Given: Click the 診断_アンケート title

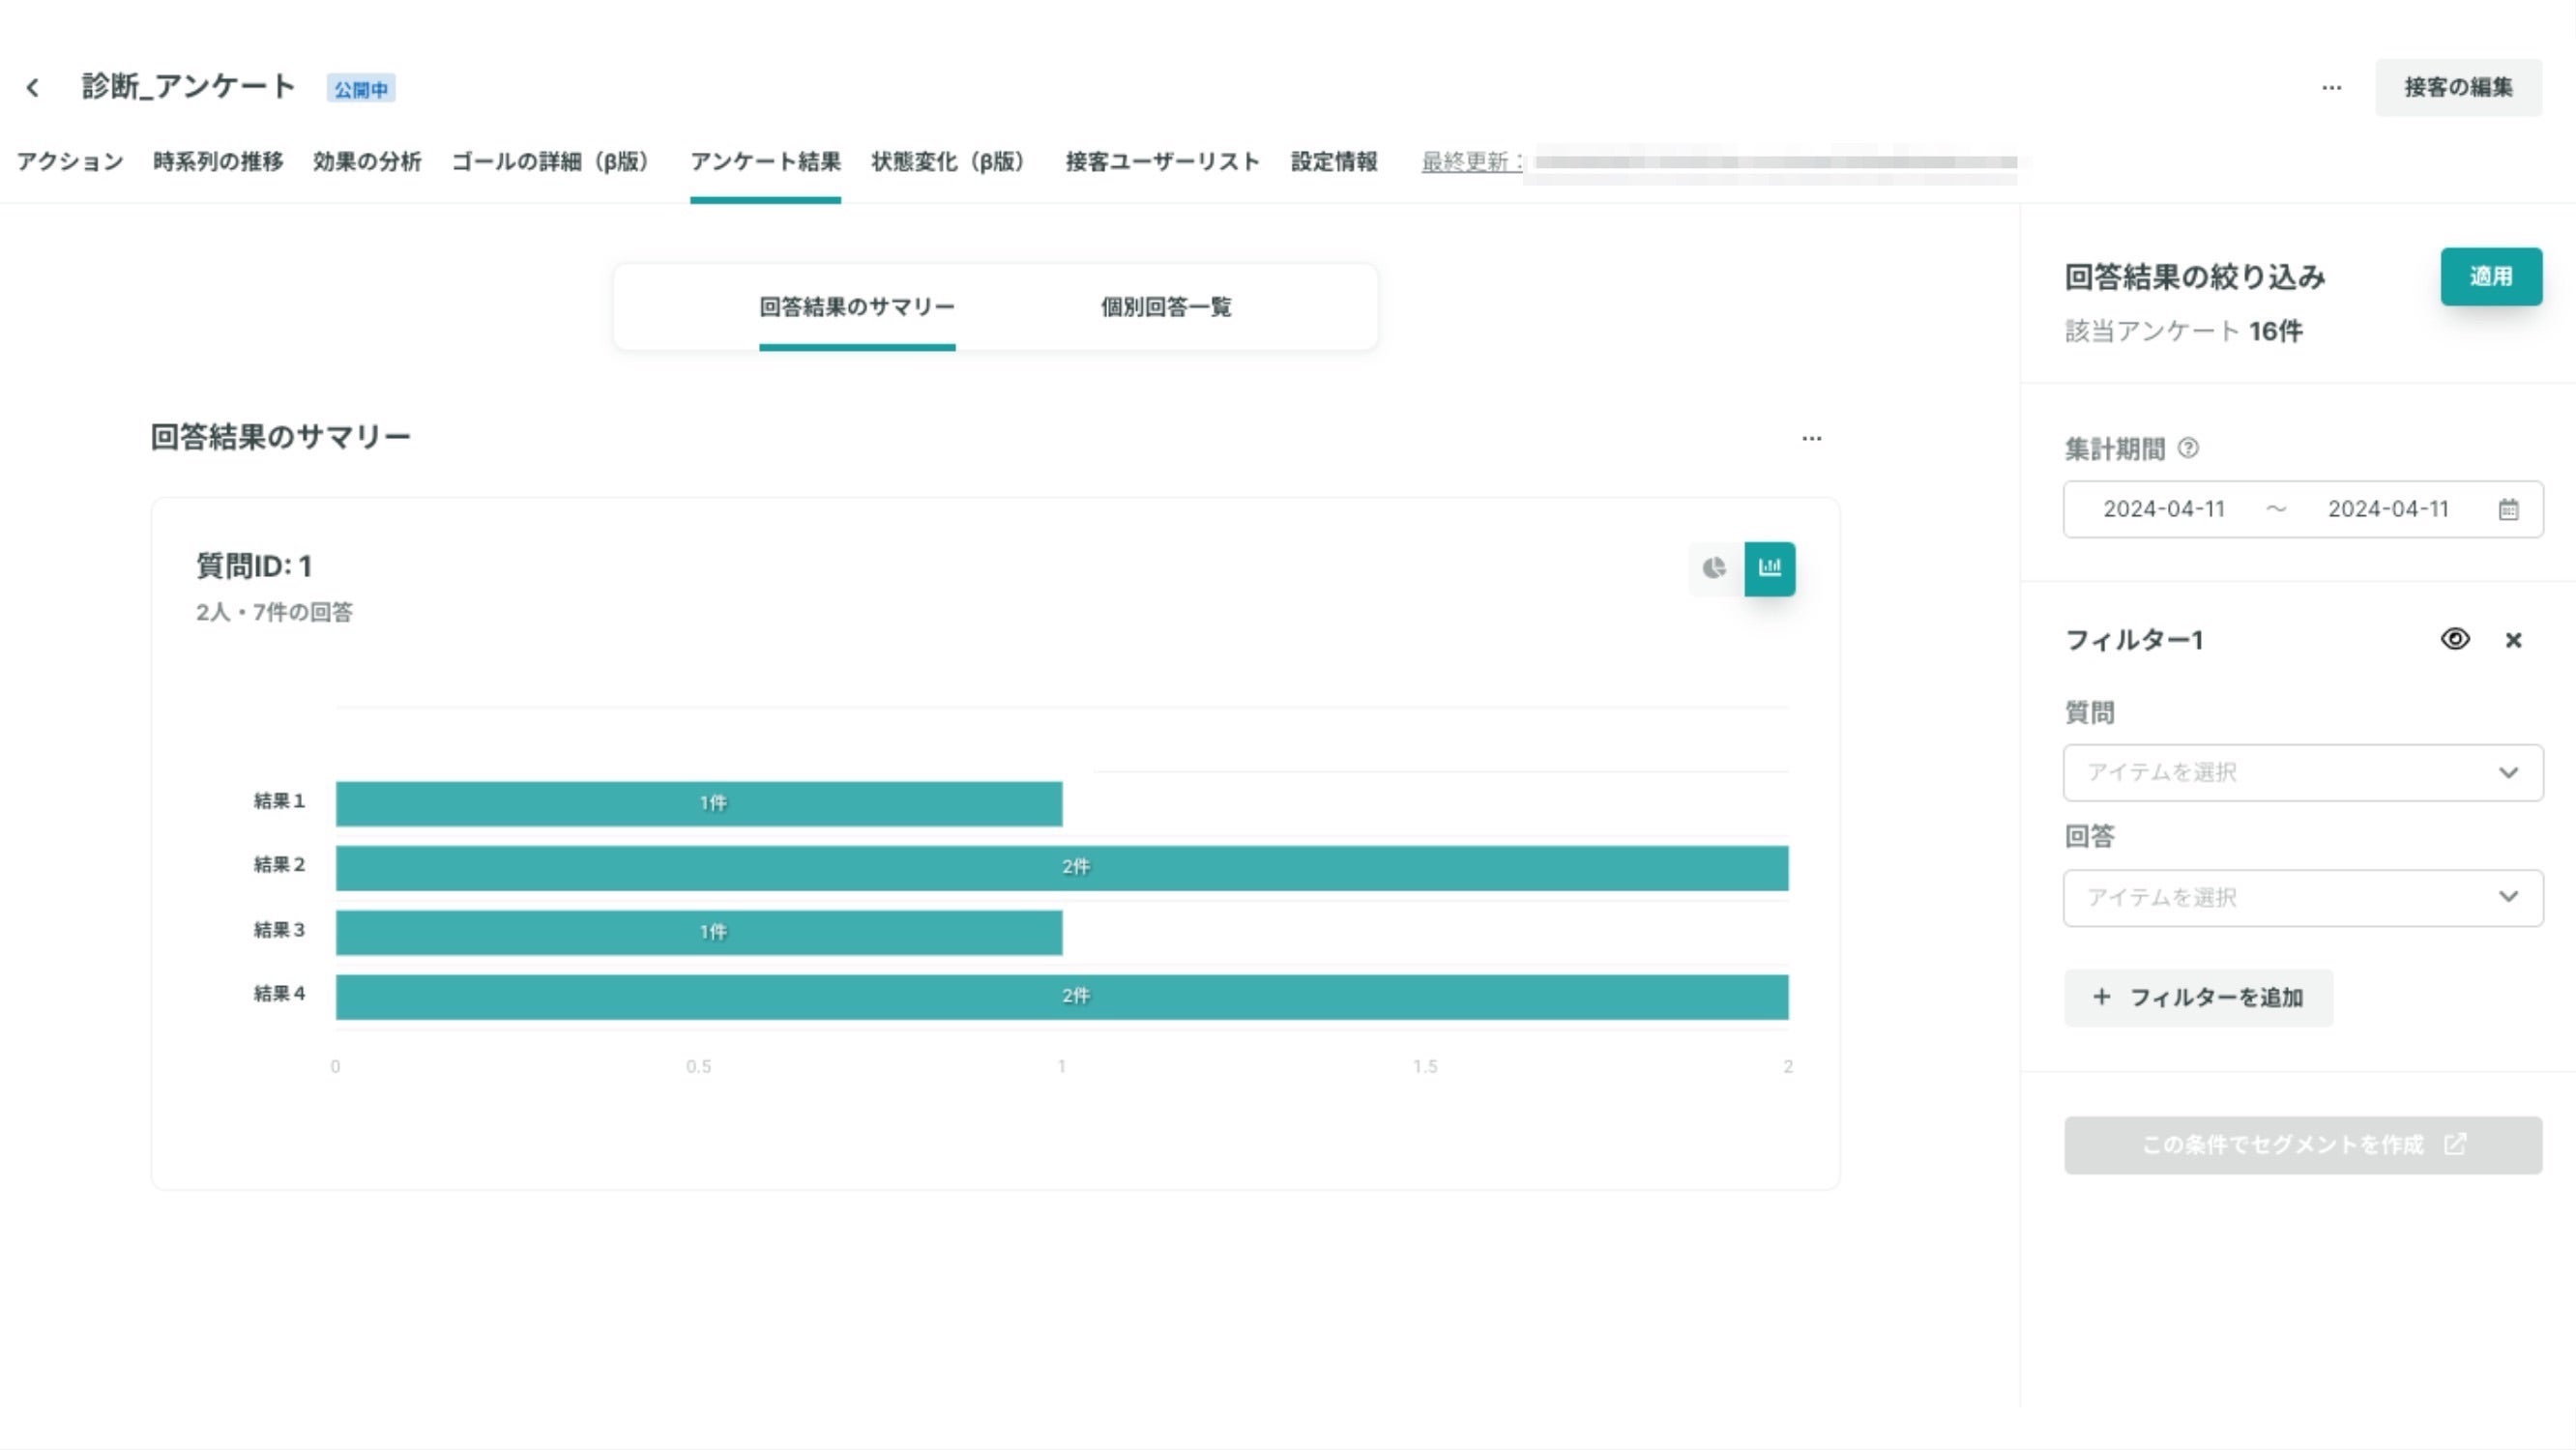Looking at the screenshot, I should 188,87.
